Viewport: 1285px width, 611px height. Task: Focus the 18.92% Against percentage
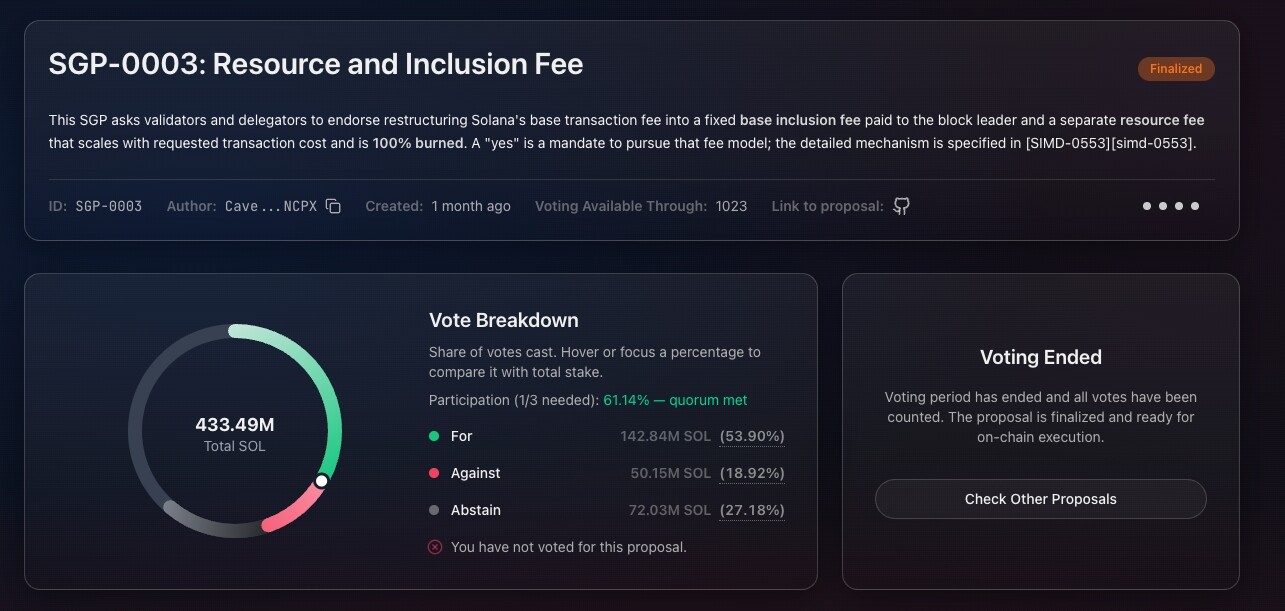(x=752, y=473)
